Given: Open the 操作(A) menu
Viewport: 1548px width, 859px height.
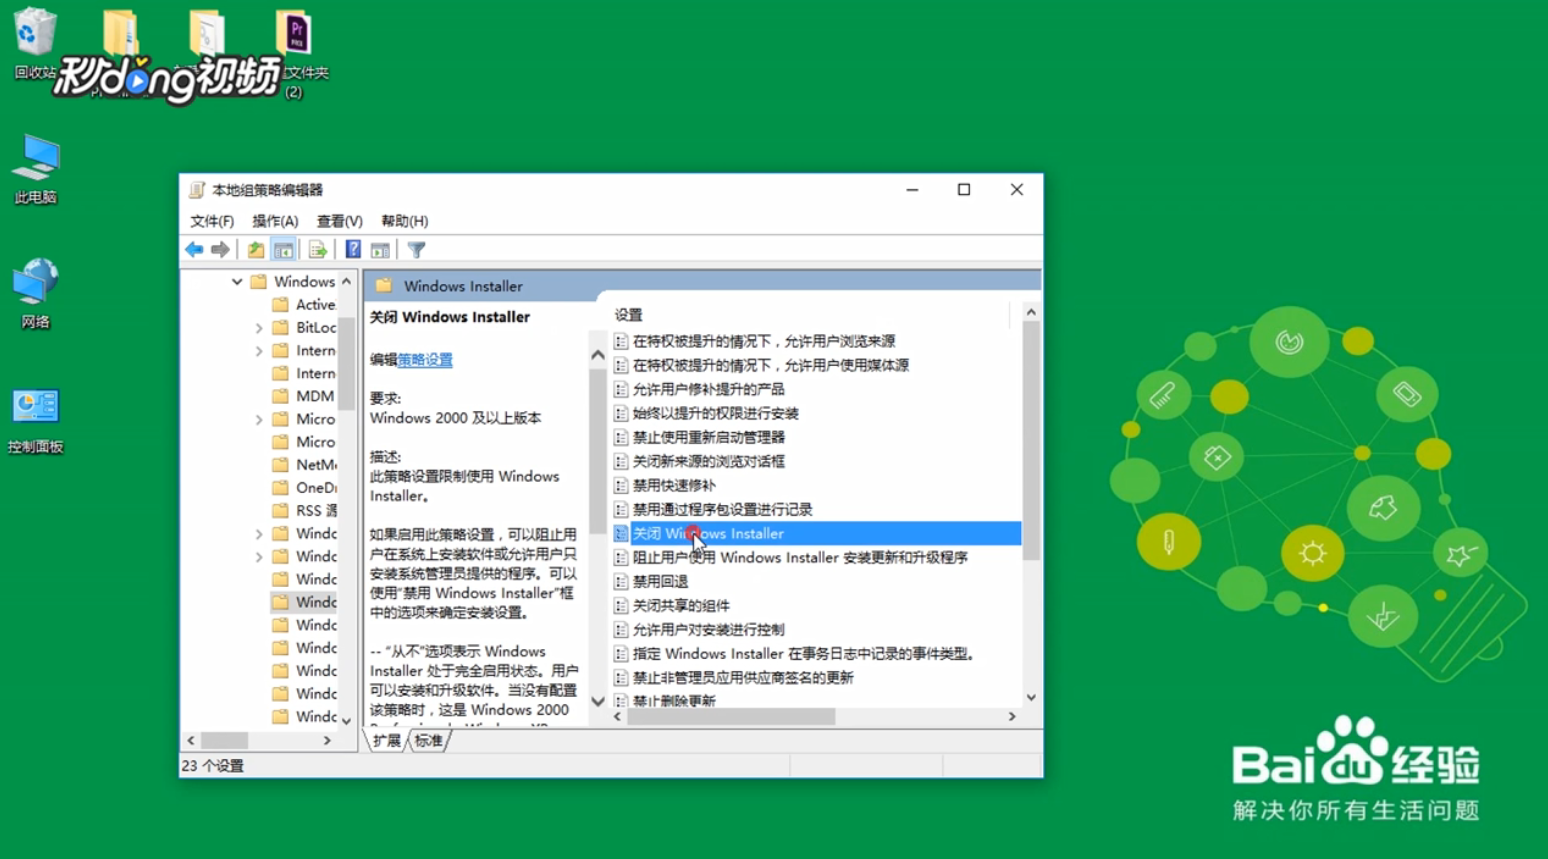Looking at the screenshot, I should point(275,221).
